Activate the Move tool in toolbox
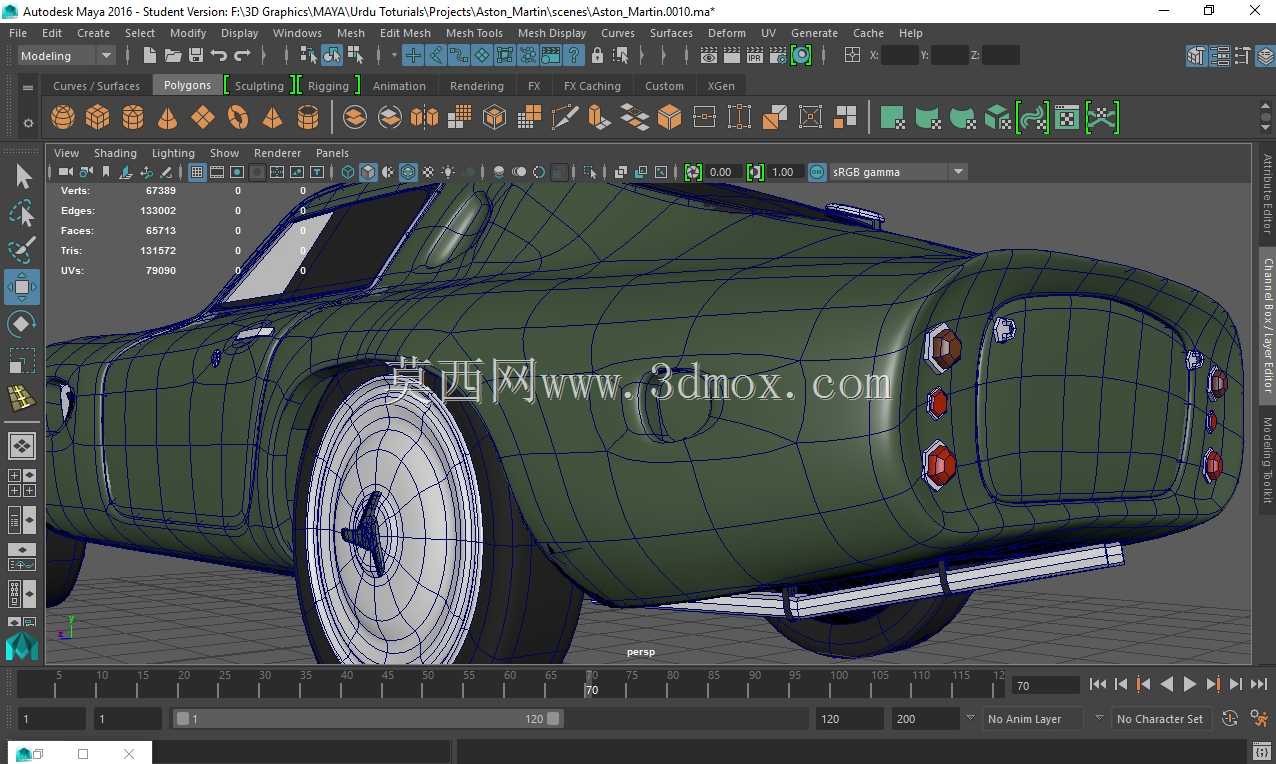This screenshot has height=764, width=1276. (22, 287)
